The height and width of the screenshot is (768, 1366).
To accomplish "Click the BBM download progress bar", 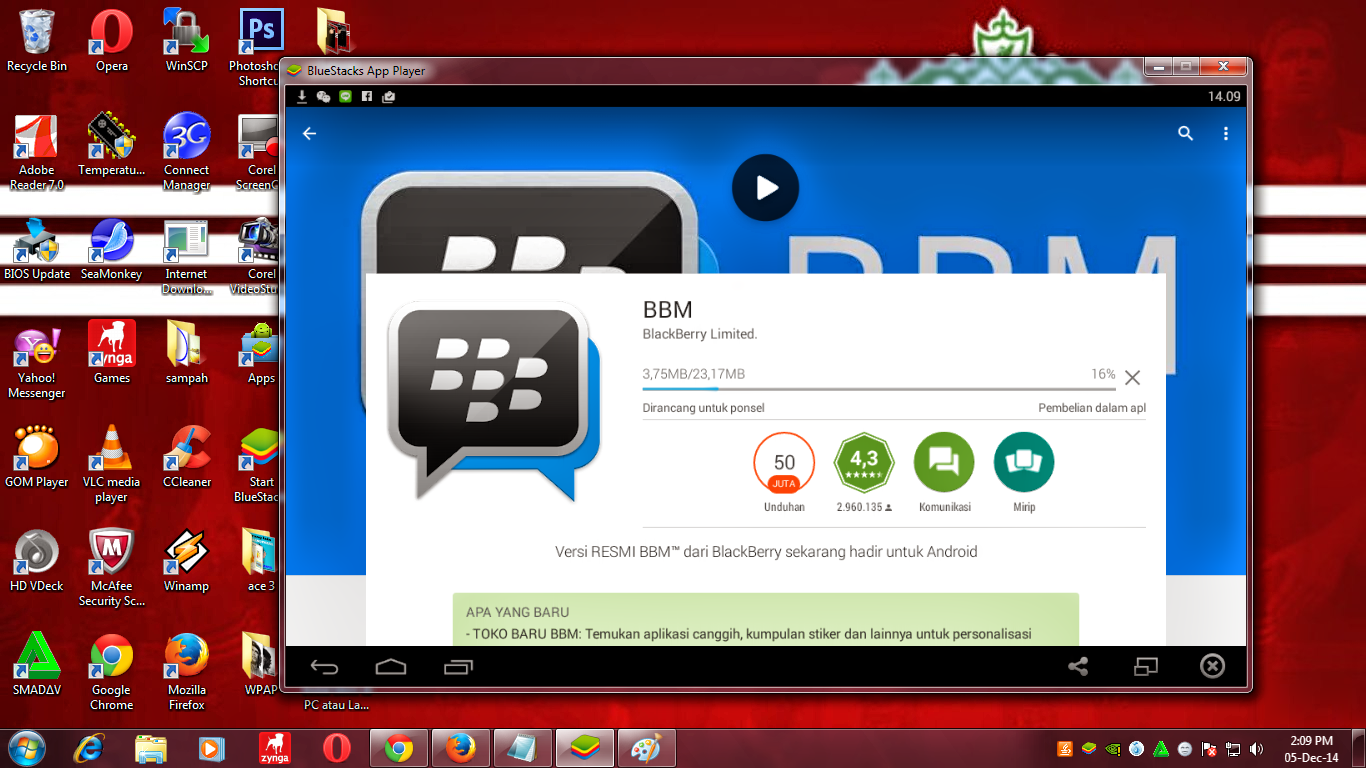I will 879,389.
